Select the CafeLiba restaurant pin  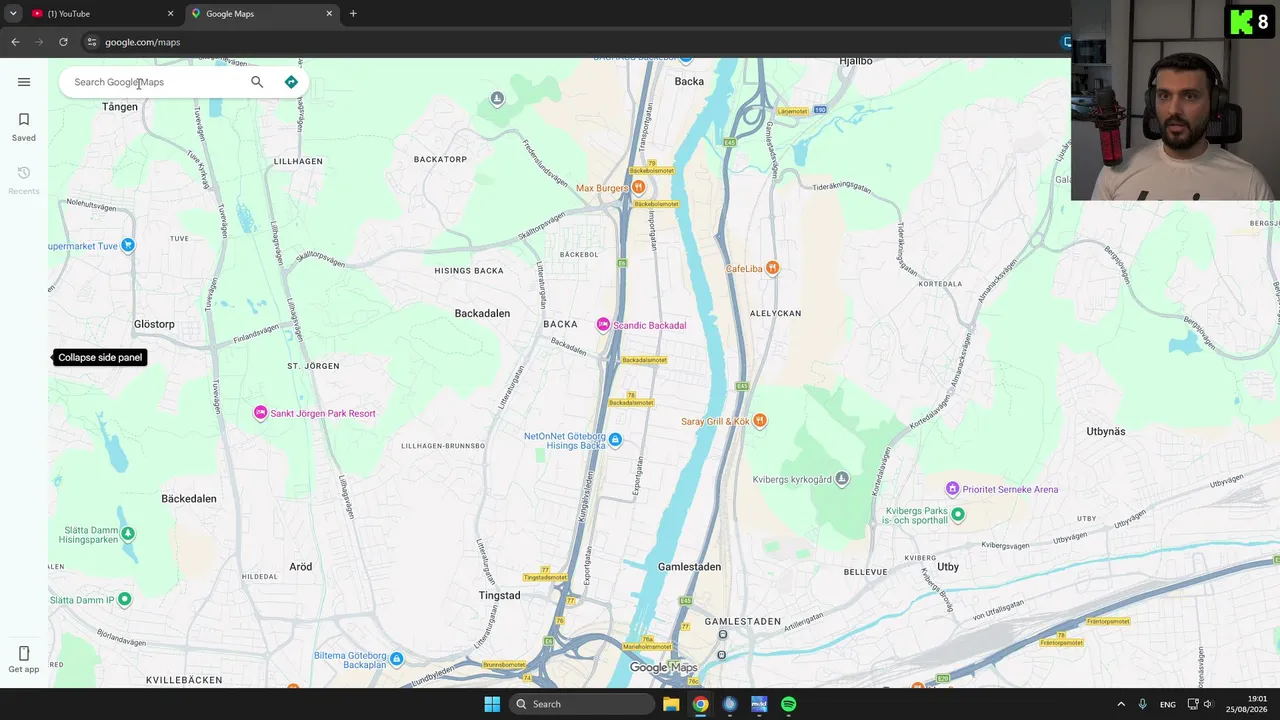click(772, 268)
